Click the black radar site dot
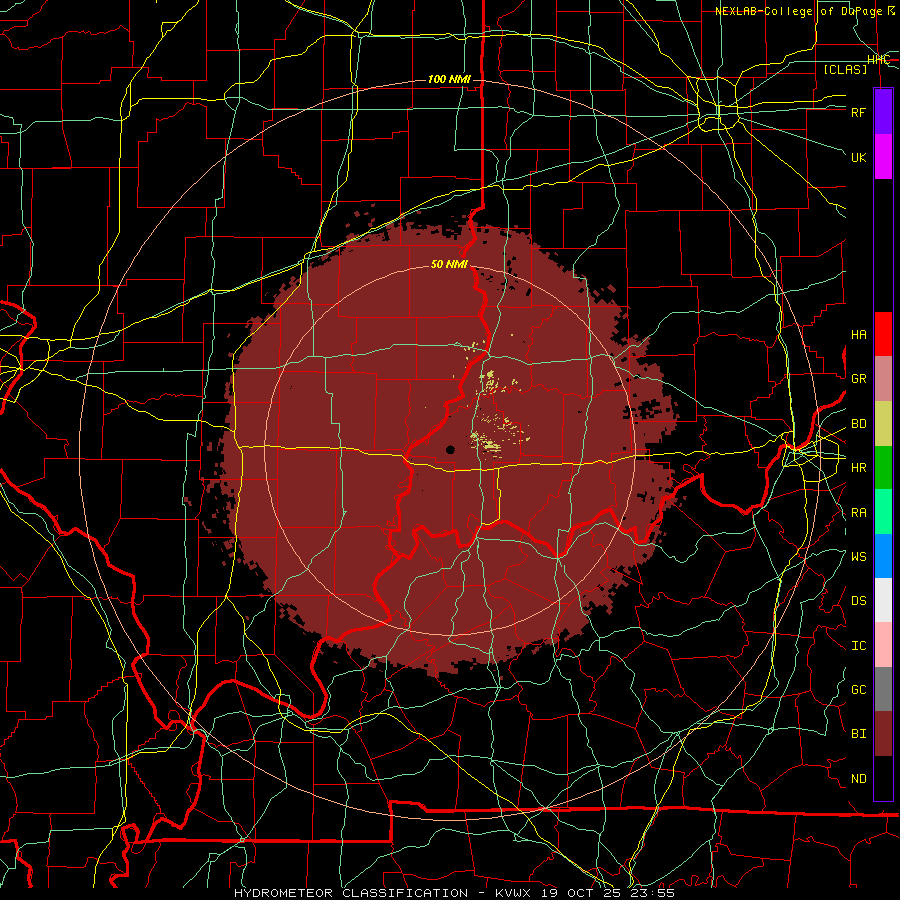900x900 pixels. coord(451,450)
